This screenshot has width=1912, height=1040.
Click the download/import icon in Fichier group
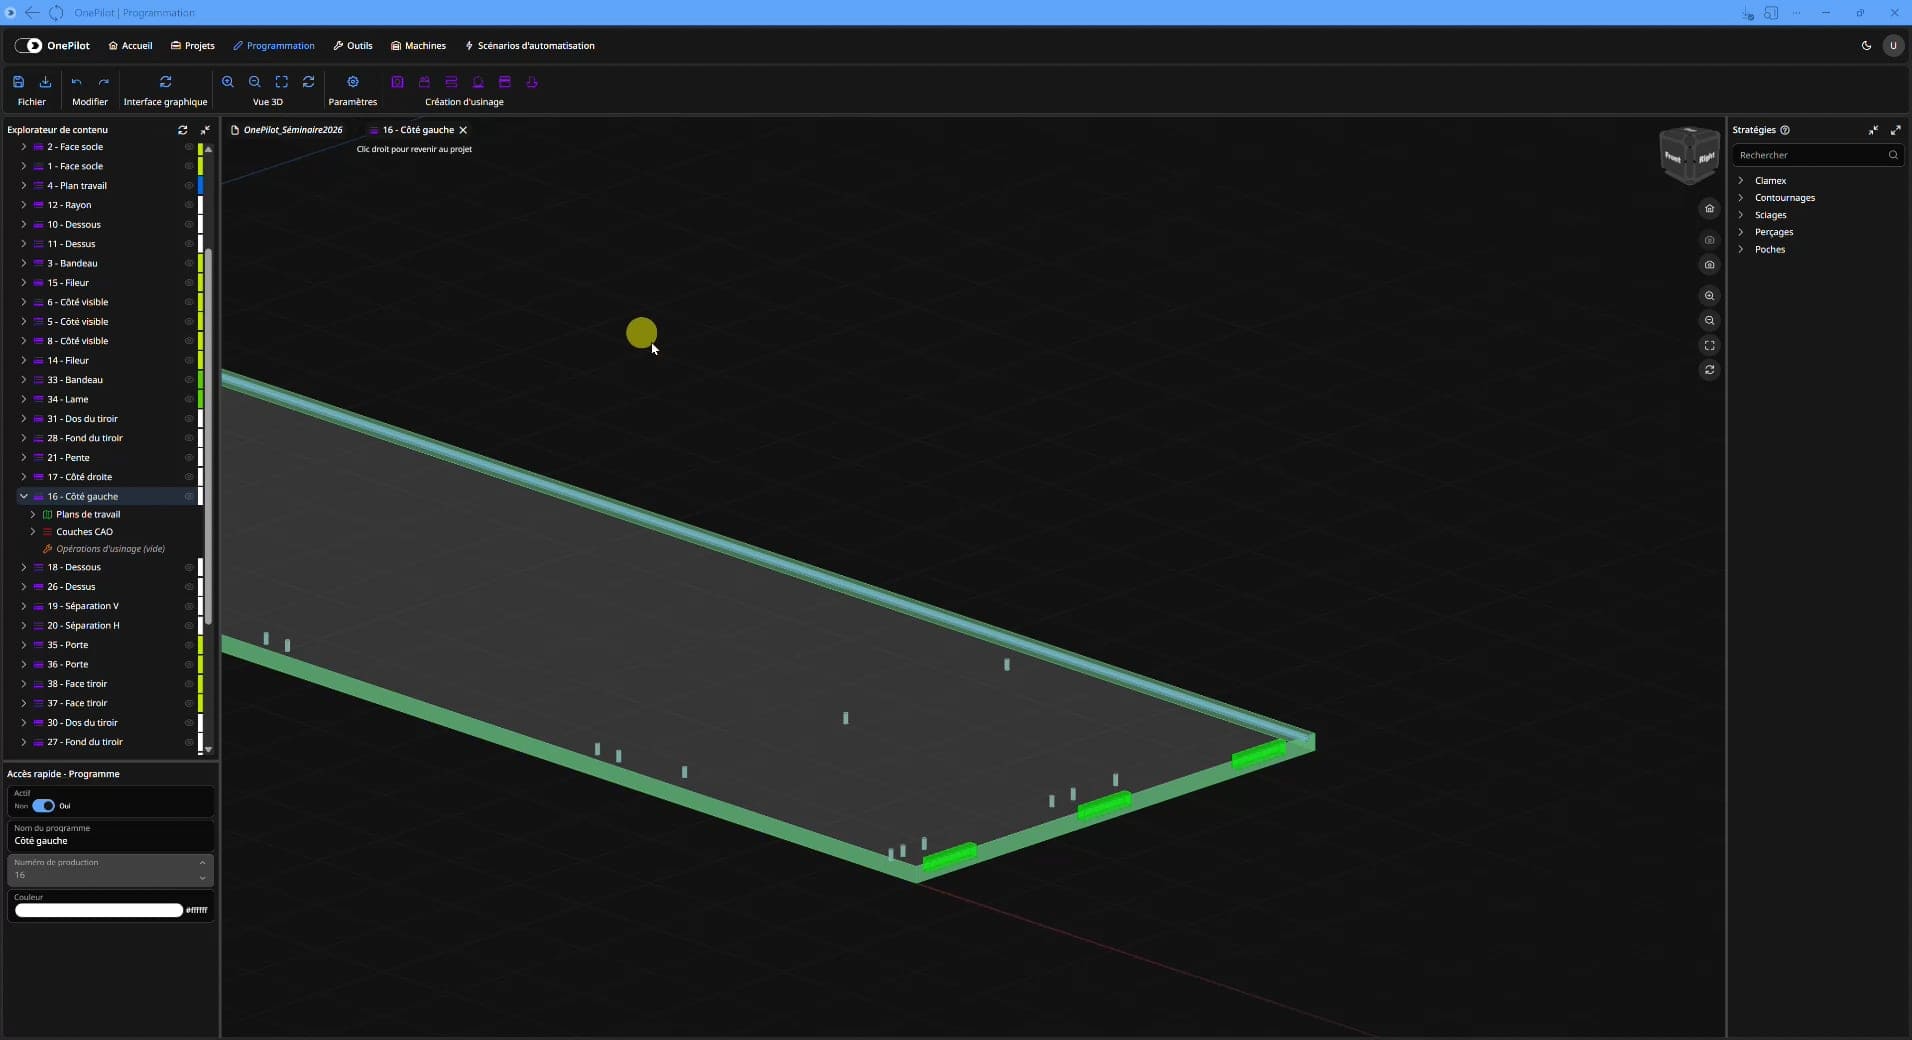(45, 82)
